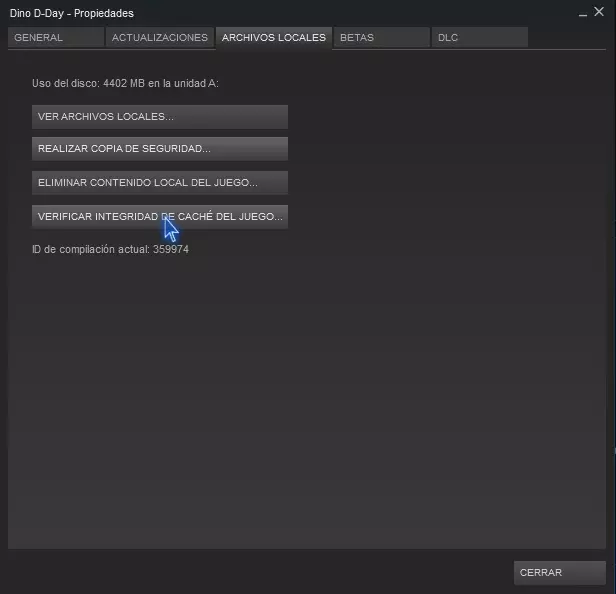Click the CERRAR button
The width and height of the screenshot is (616, 594).
coord(559,572)
